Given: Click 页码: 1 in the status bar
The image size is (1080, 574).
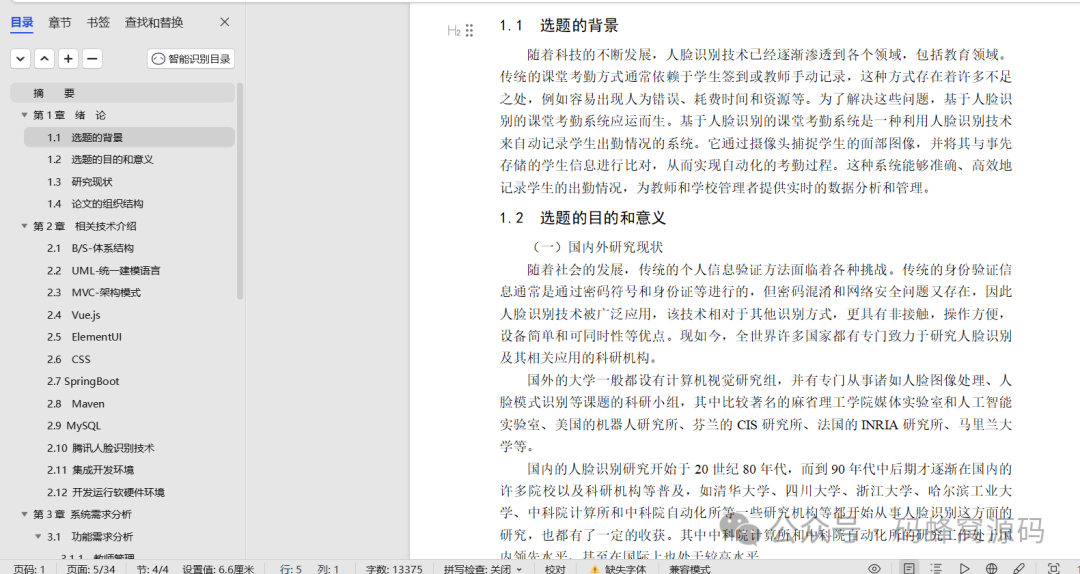Looking at the screenshot, I should pyautogui.click(x=30, y=568).
